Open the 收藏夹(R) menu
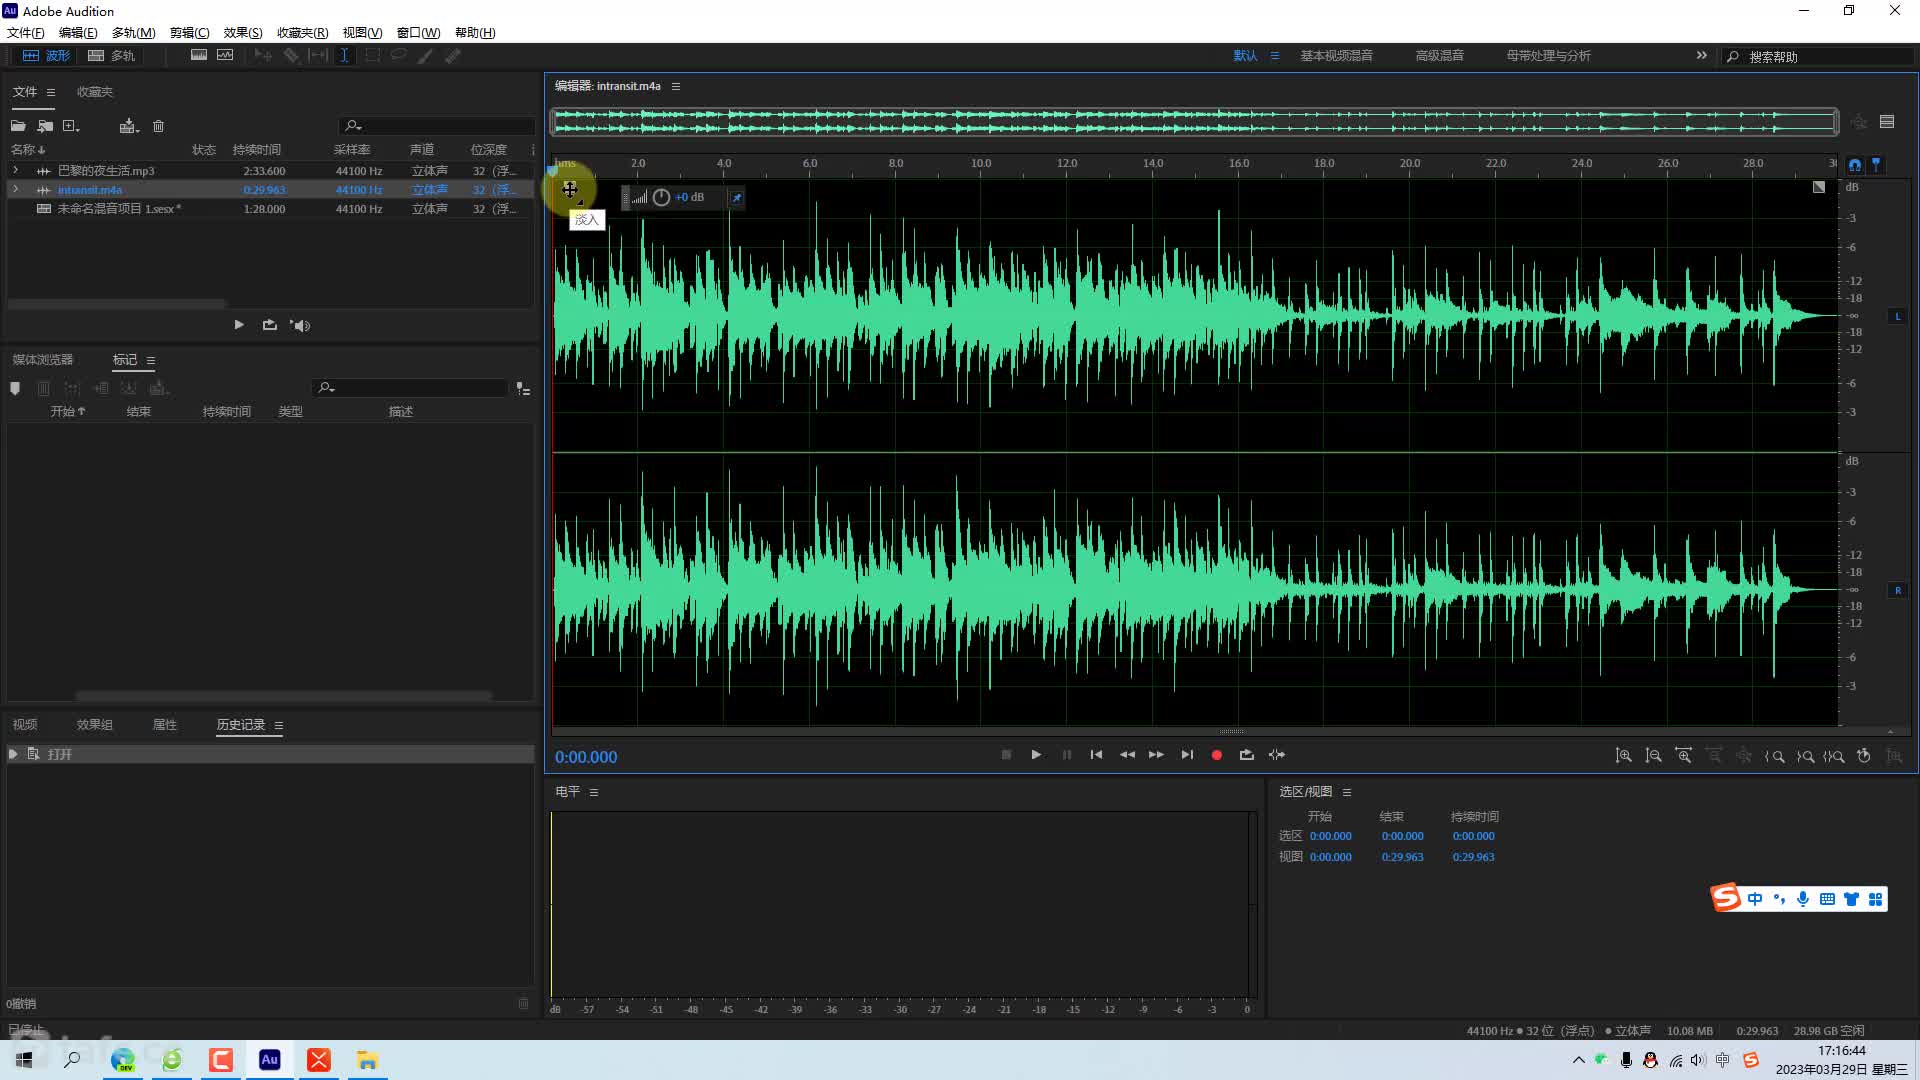1920x1080 pixels. pyautogui.click(x=302, y=33)
